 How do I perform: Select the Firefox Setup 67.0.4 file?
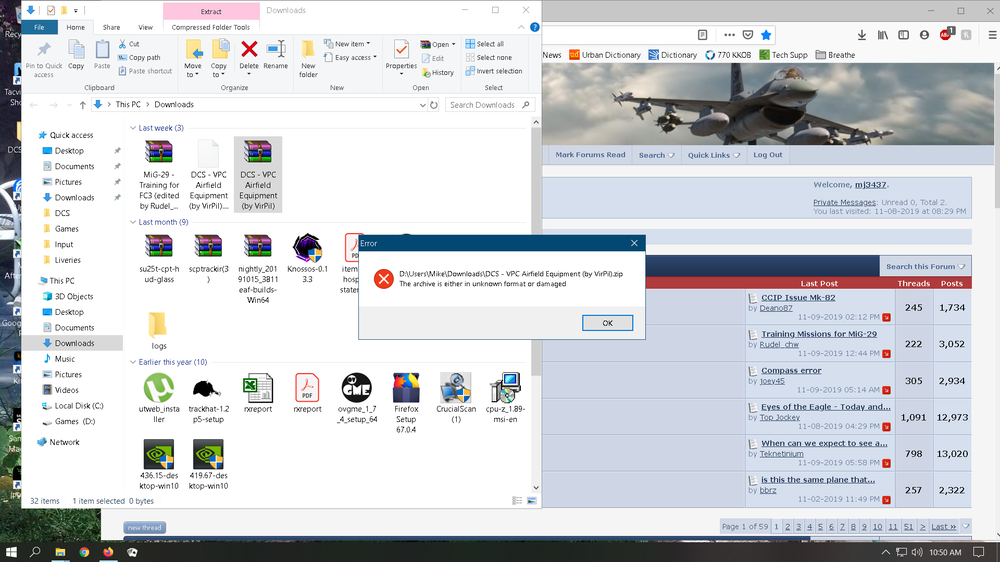406,403
